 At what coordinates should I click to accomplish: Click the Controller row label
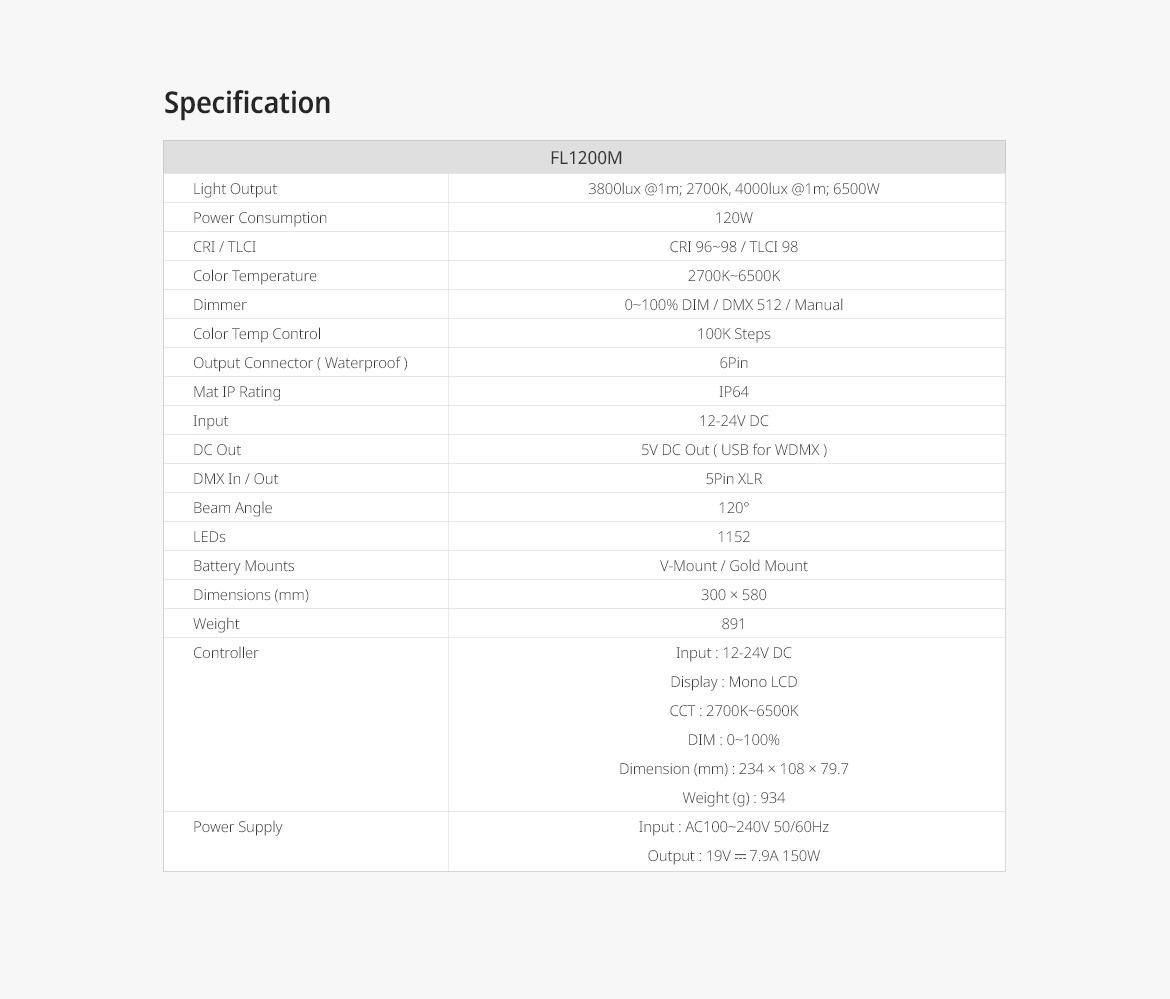(x=226, y=653)
